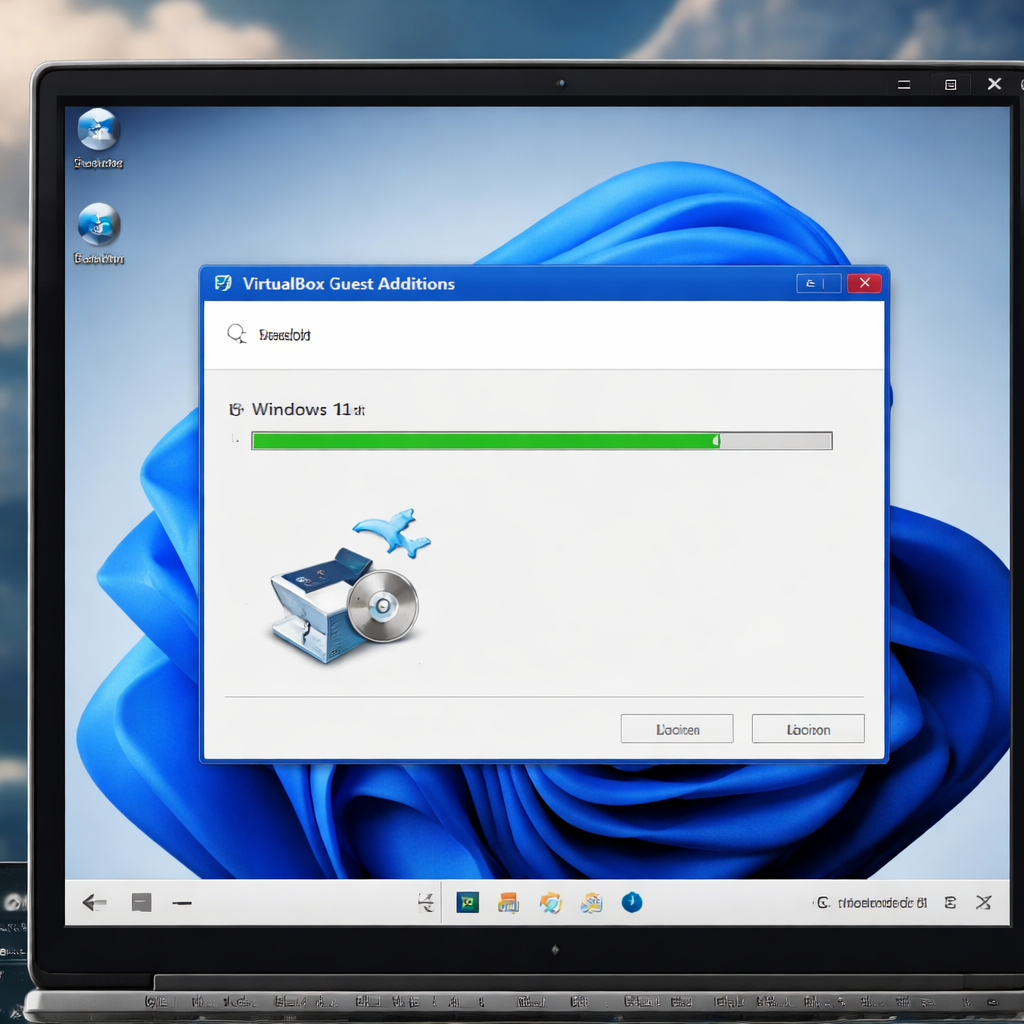Click the mouse integration icon in the taskbar
The width and height of the screenshot is (1024, 1024).
[425, 902]
